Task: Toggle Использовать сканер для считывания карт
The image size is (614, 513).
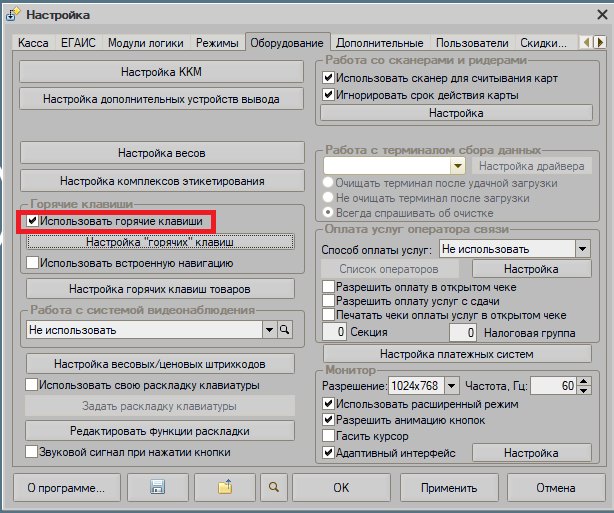Action: tap(328, 78)
